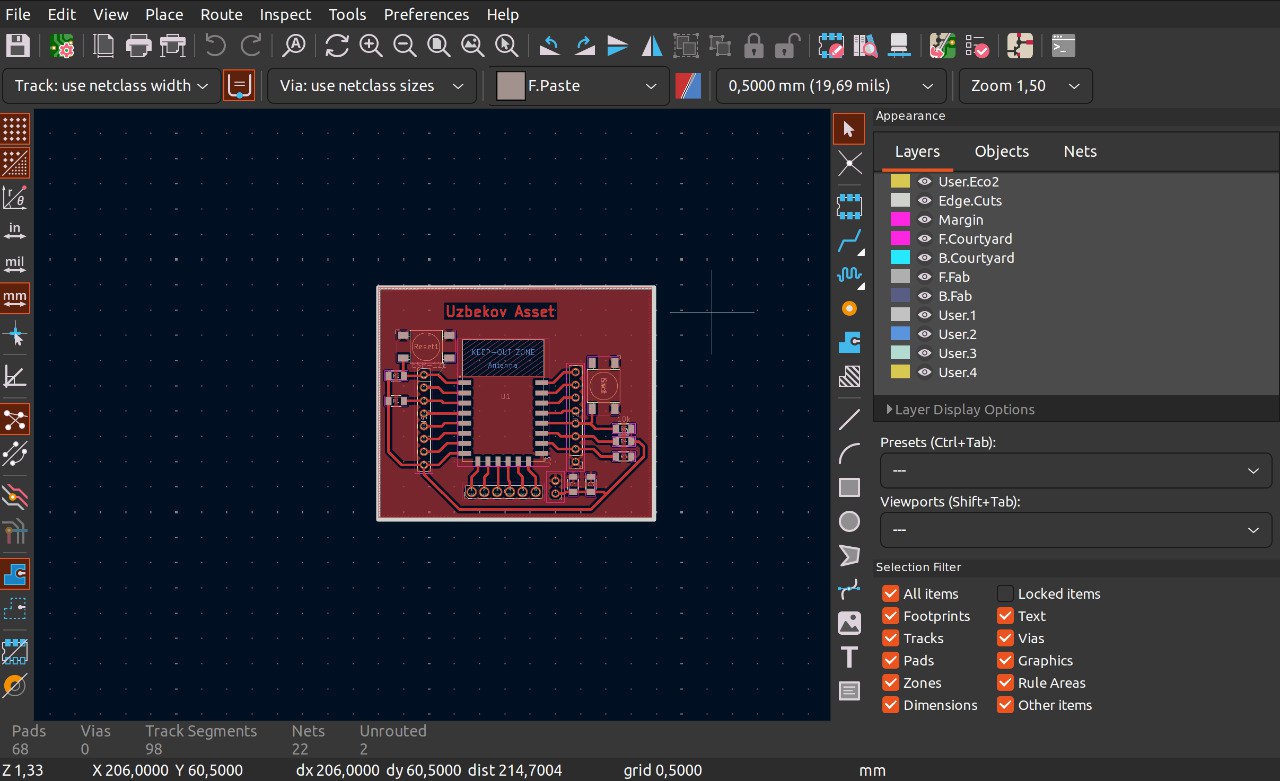Viewport: 1280px width, 781px height.
Task: Enable the Locked items checkbox
Action: click(x=1005, y=594)
